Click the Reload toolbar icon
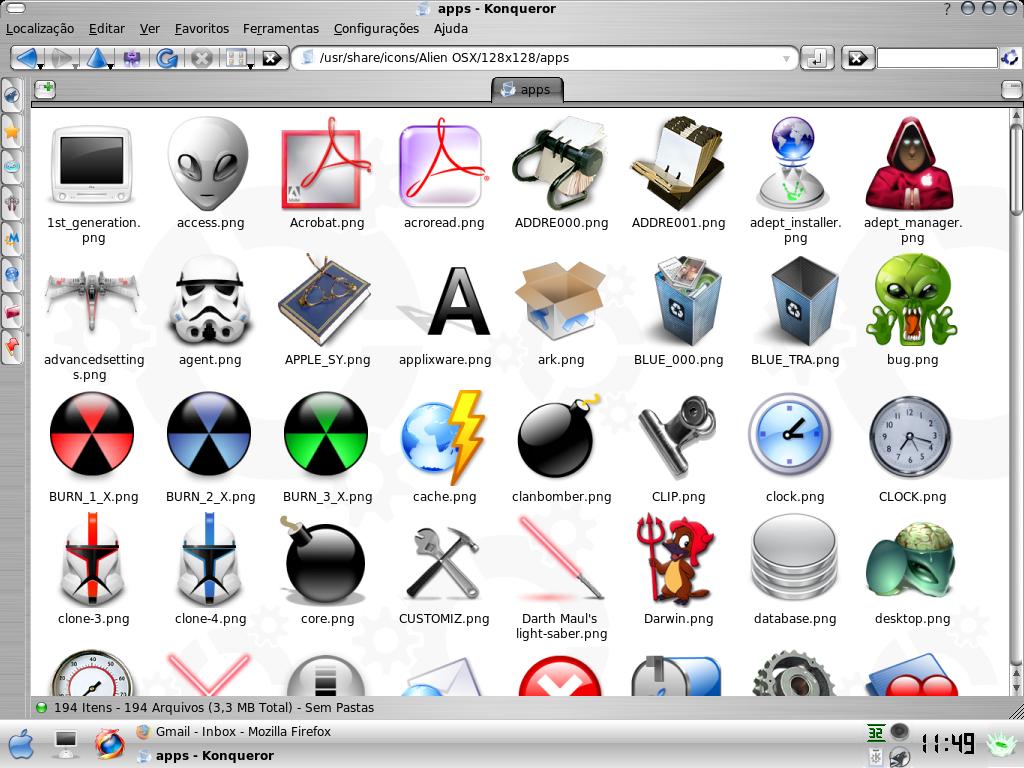 coord(166,58)
